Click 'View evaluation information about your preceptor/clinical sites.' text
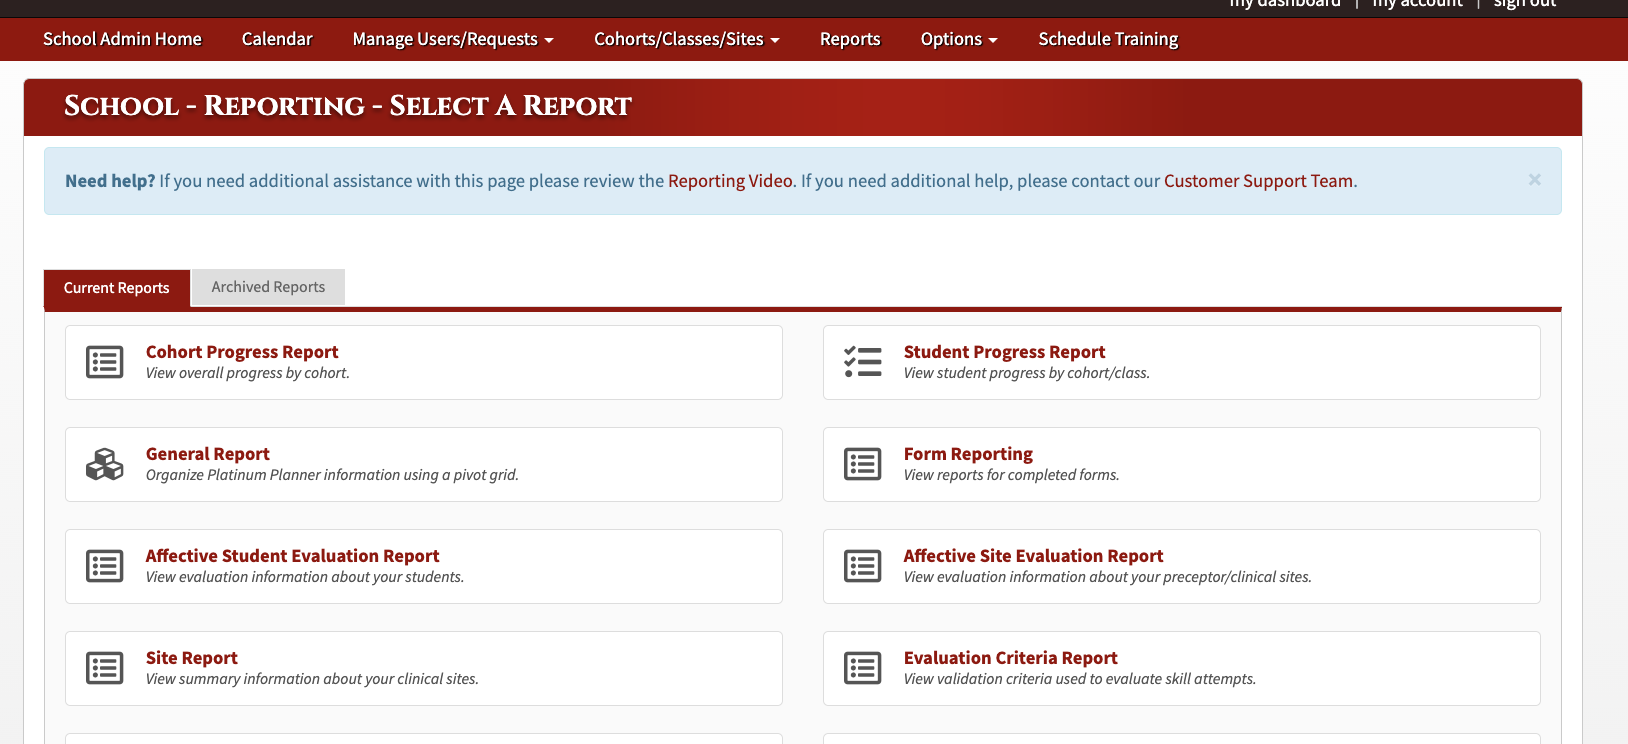The image size is (1628, 744). click(1108, 577)
